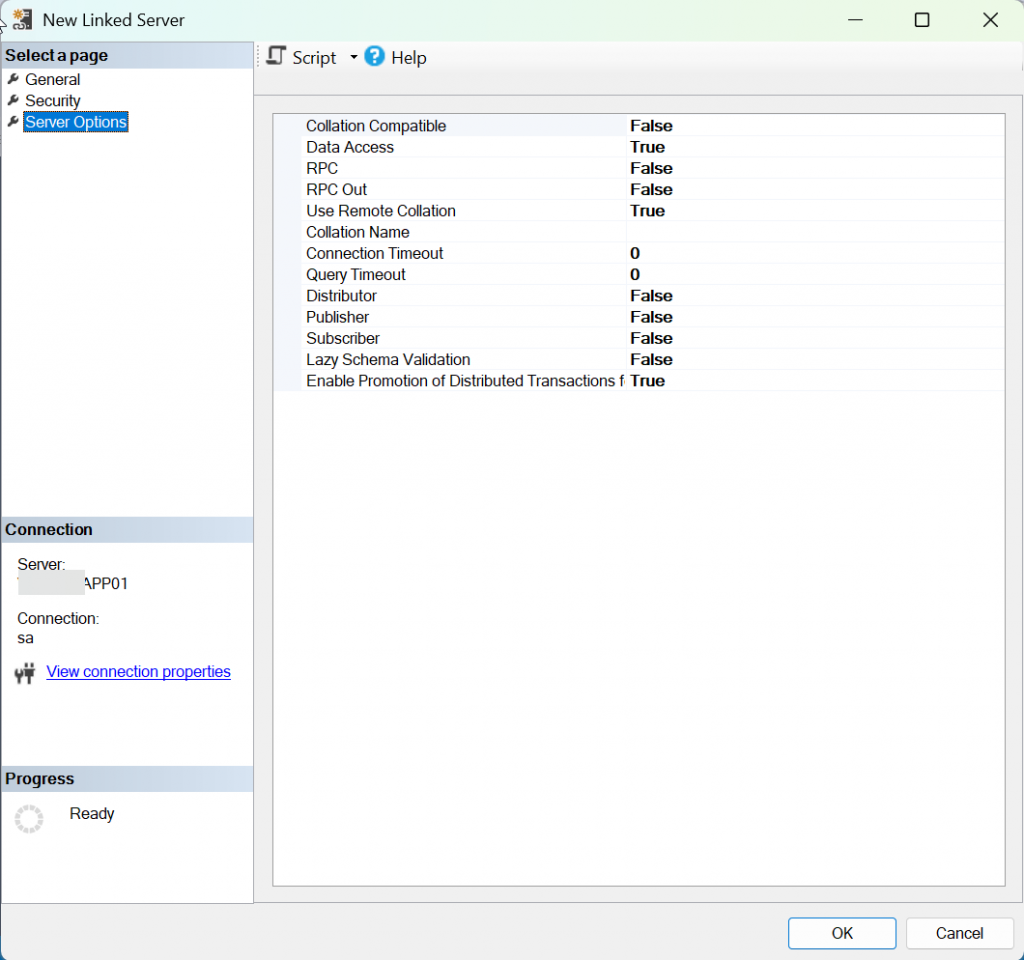Click the View connection properties link

click(x=138, y=672)
